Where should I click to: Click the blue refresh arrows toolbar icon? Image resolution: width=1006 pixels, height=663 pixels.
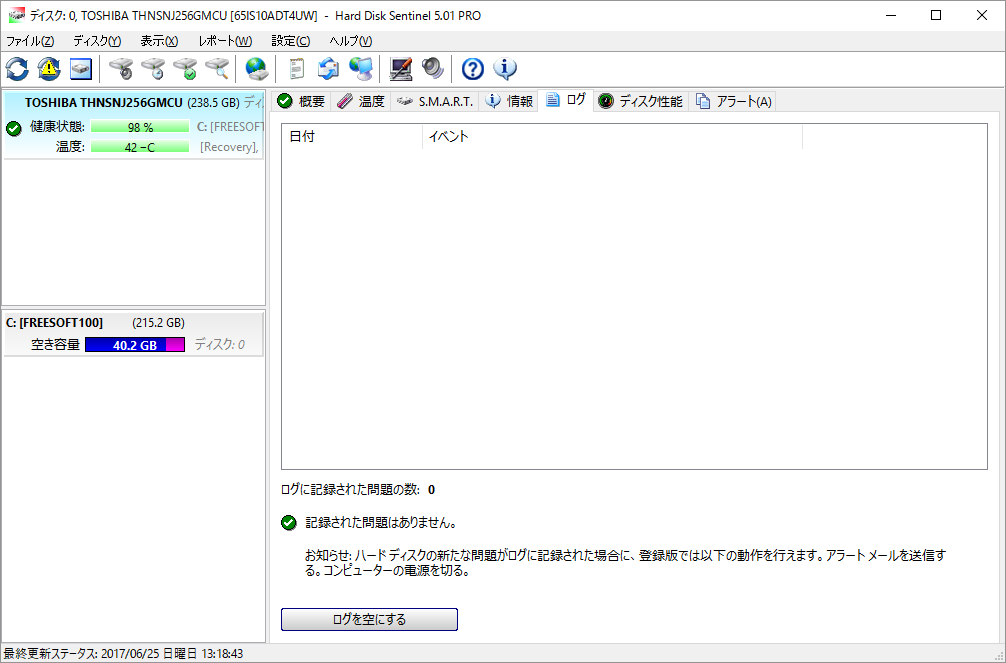17,69
